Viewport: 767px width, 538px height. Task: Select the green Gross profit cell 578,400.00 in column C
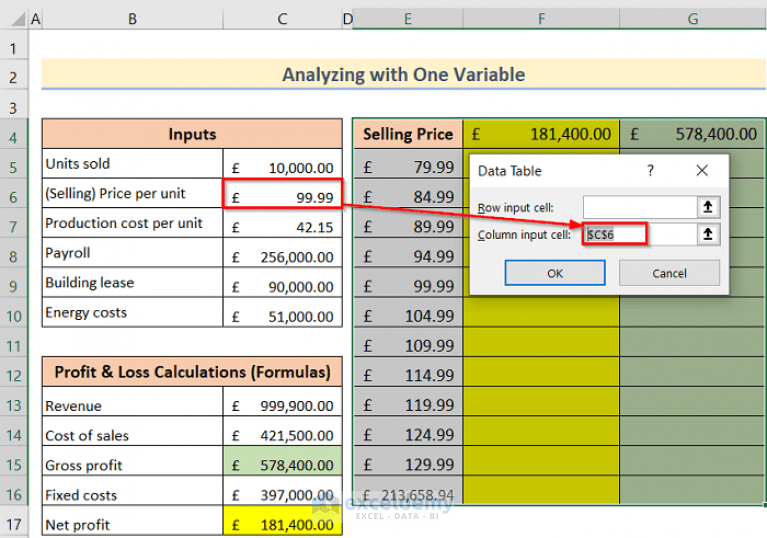[283, 461]
